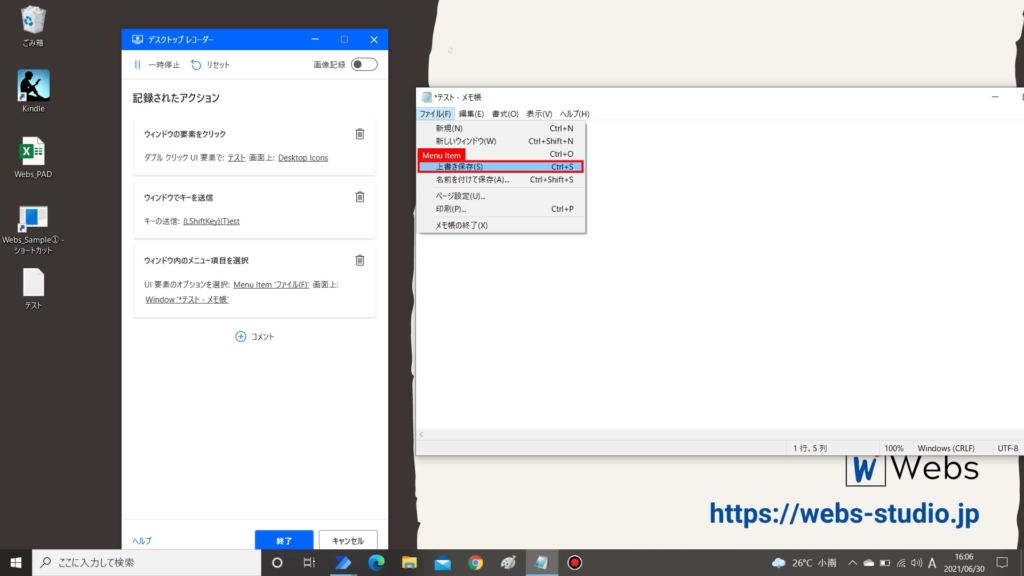Select メモ帳の終了(X) menu item

click(502, 225)
